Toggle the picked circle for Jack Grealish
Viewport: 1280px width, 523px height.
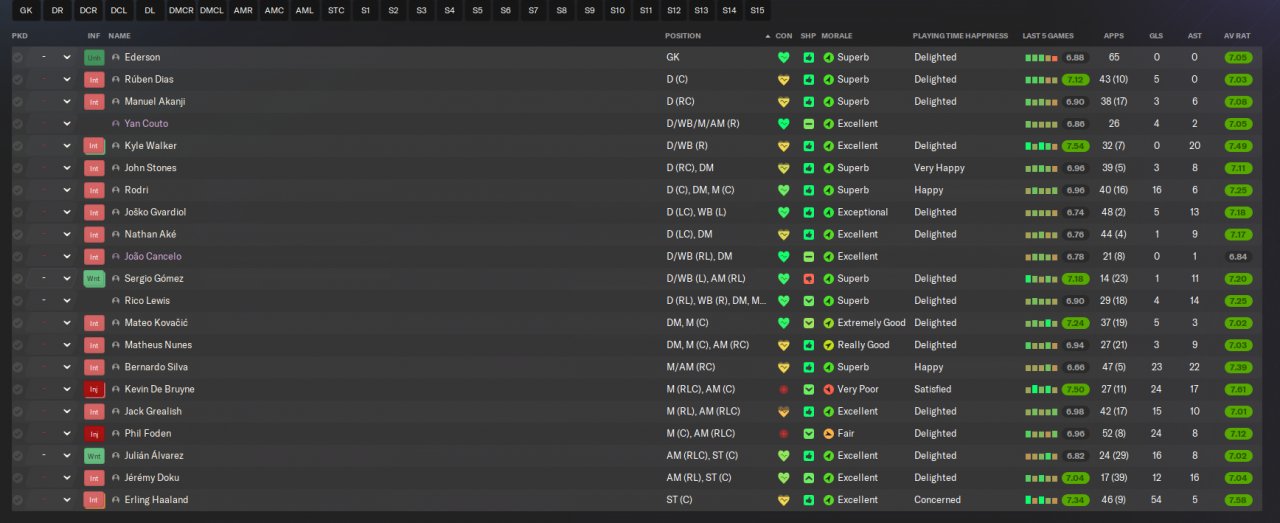pos(18,411)
